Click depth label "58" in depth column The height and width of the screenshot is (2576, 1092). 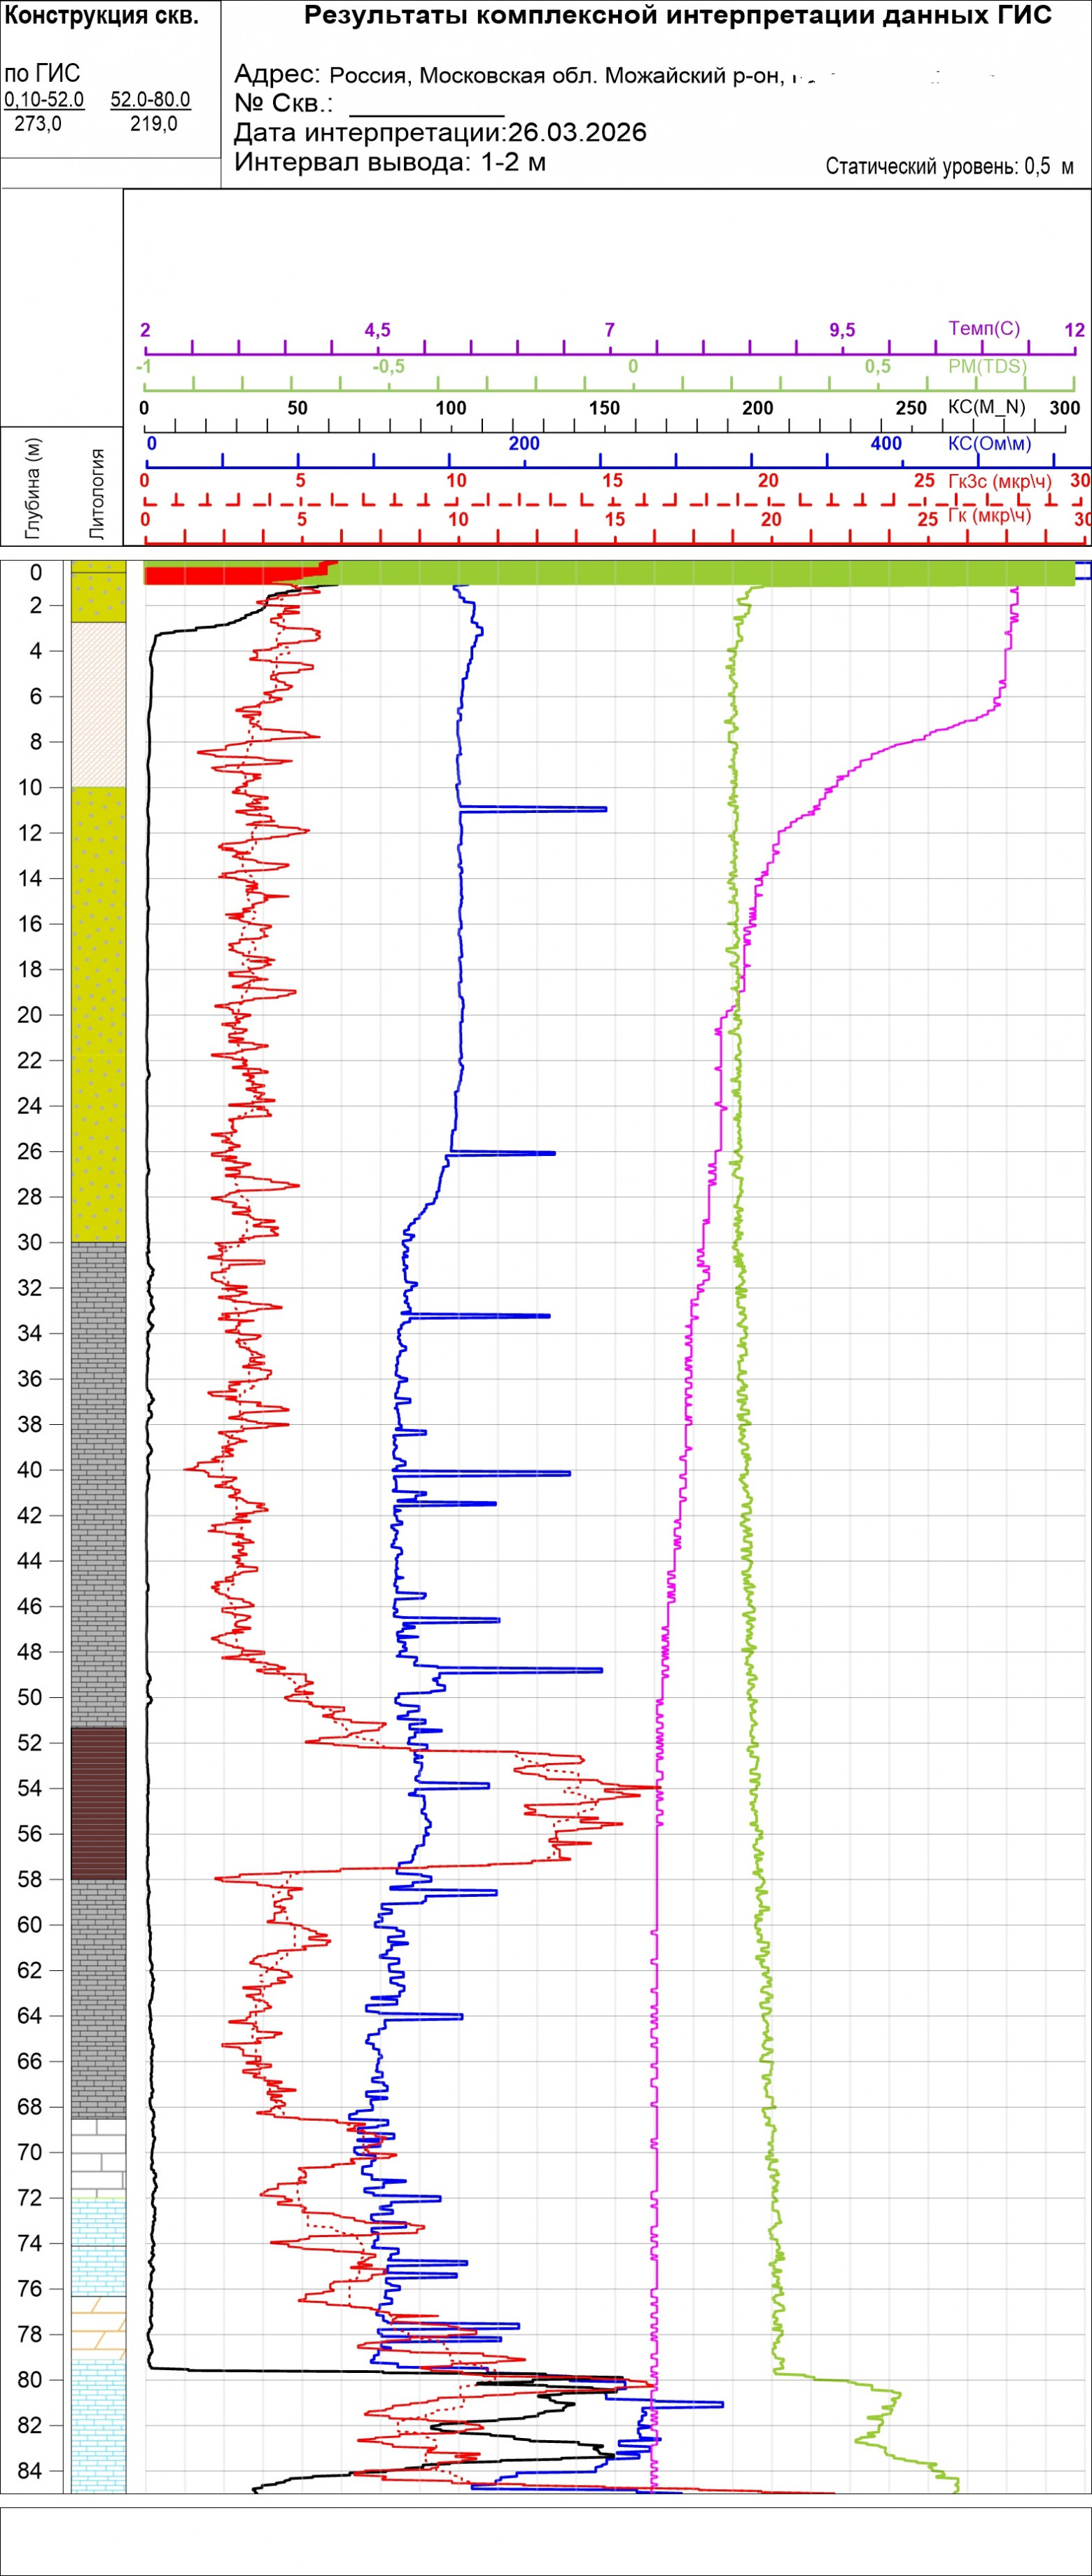pos(30,1880)
